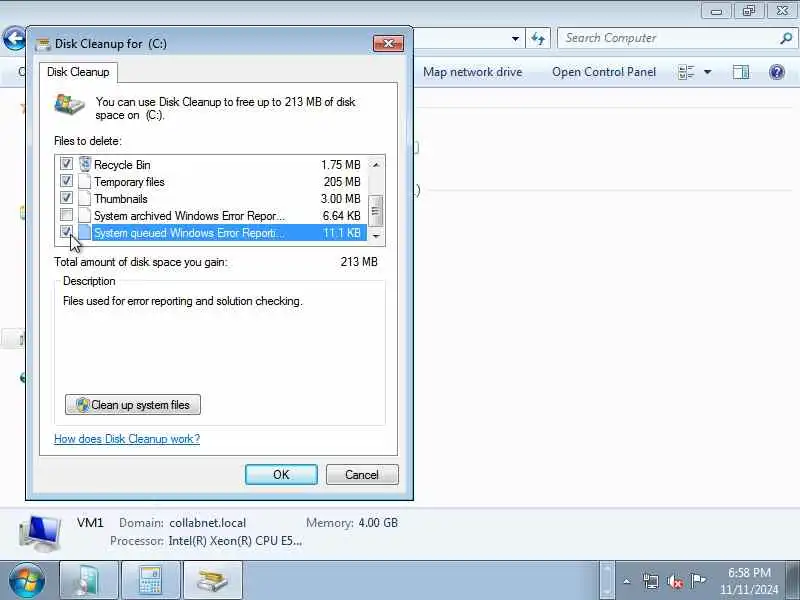
Task: Click the Show desktop strip at taskbar end
Action: click(792, 581)
